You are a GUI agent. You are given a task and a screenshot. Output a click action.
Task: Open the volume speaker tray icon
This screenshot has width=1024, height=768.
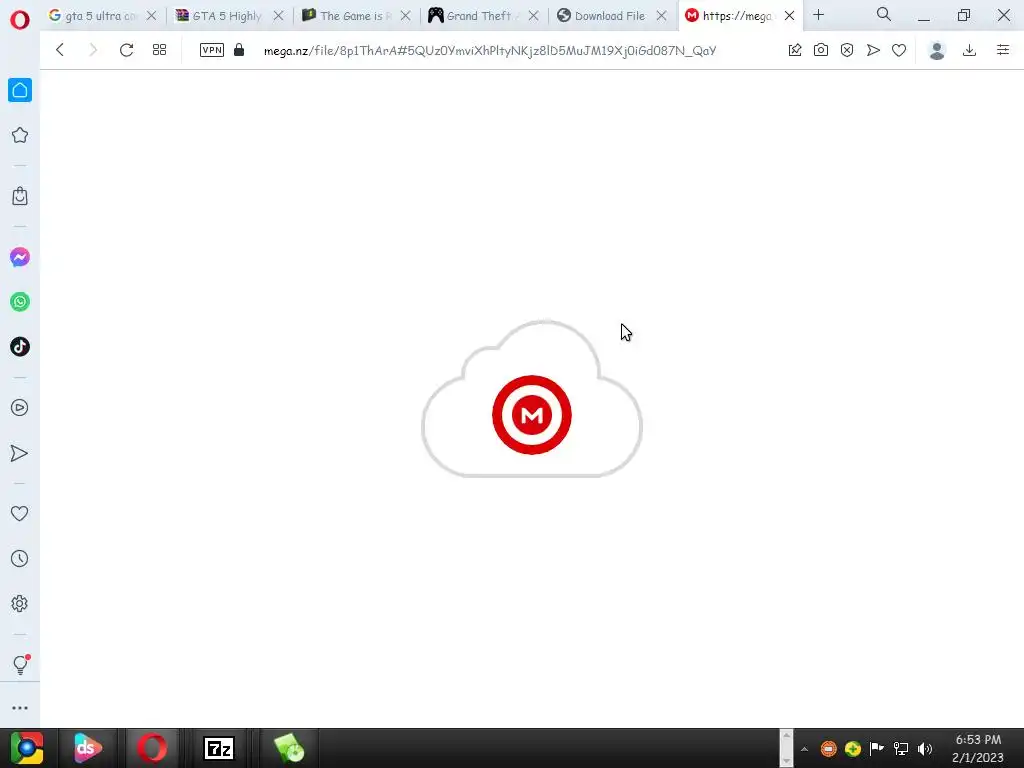[x=925, y=749]
